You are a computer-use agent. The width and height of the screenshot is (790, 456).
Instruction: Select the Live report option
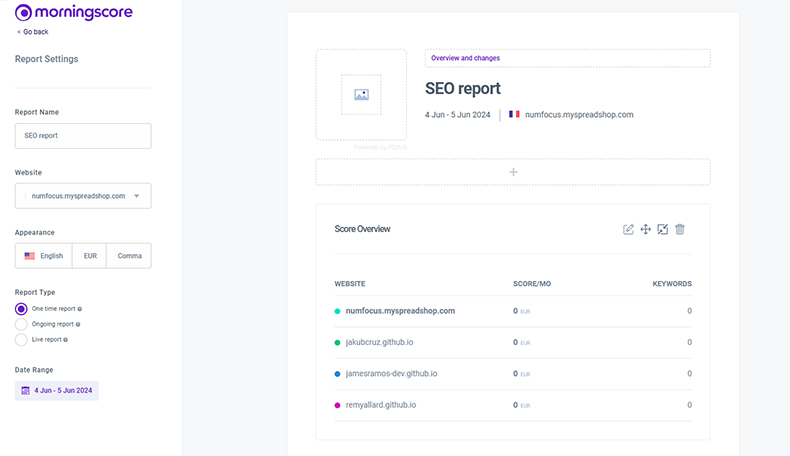point(21,340)
